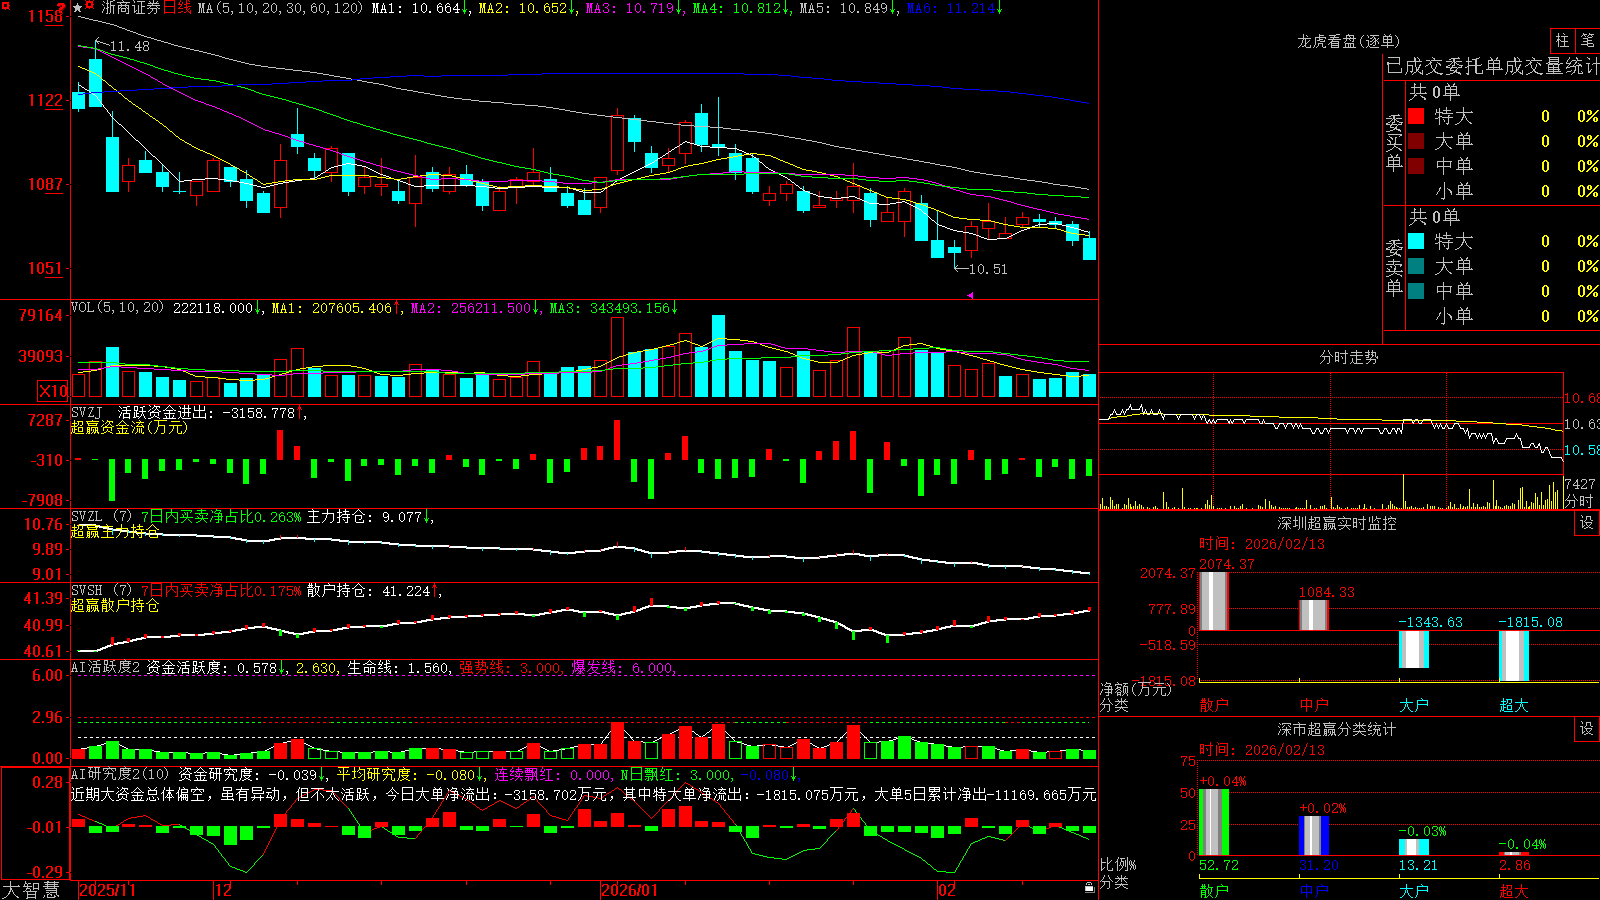Click the 11.48 high price marker
Image resolution: width=1600 pixels, height=900 pixels.
[x=130, y=46]
